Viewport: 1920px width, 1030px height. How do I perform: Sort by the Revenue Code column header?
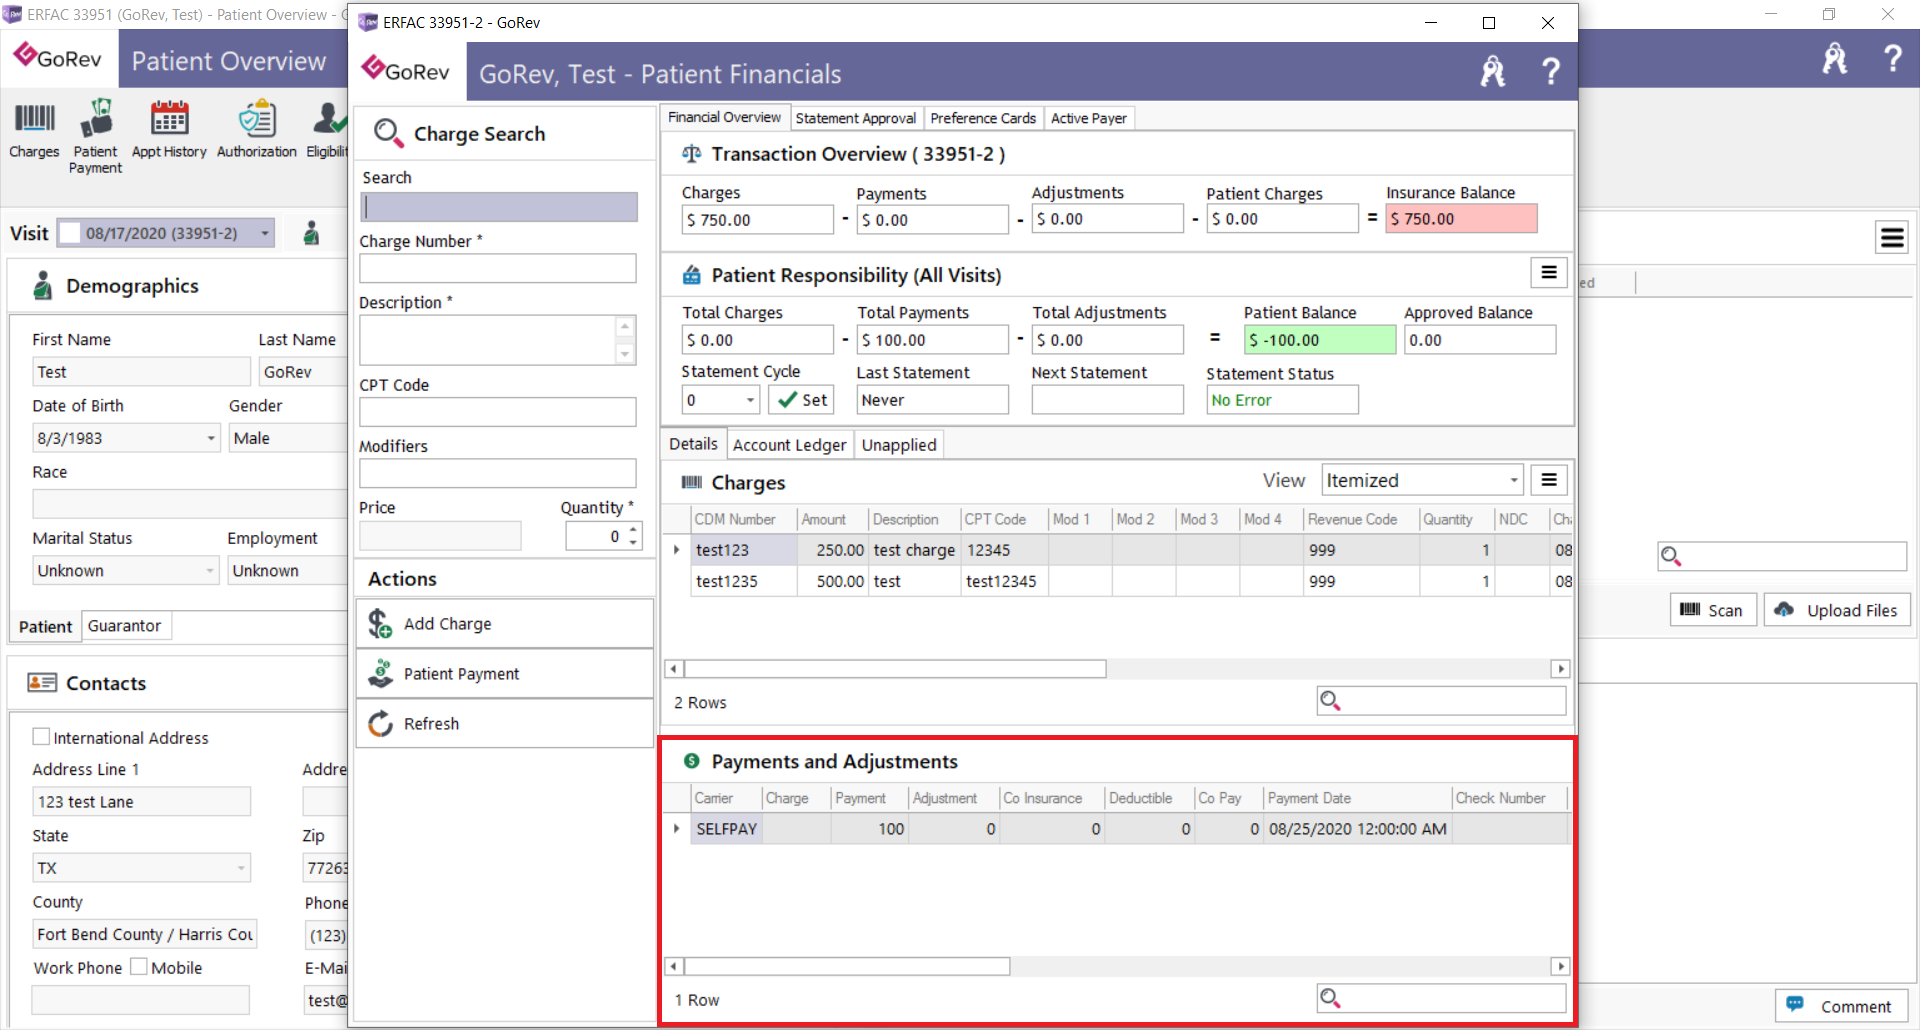(x=1360, y=519)
